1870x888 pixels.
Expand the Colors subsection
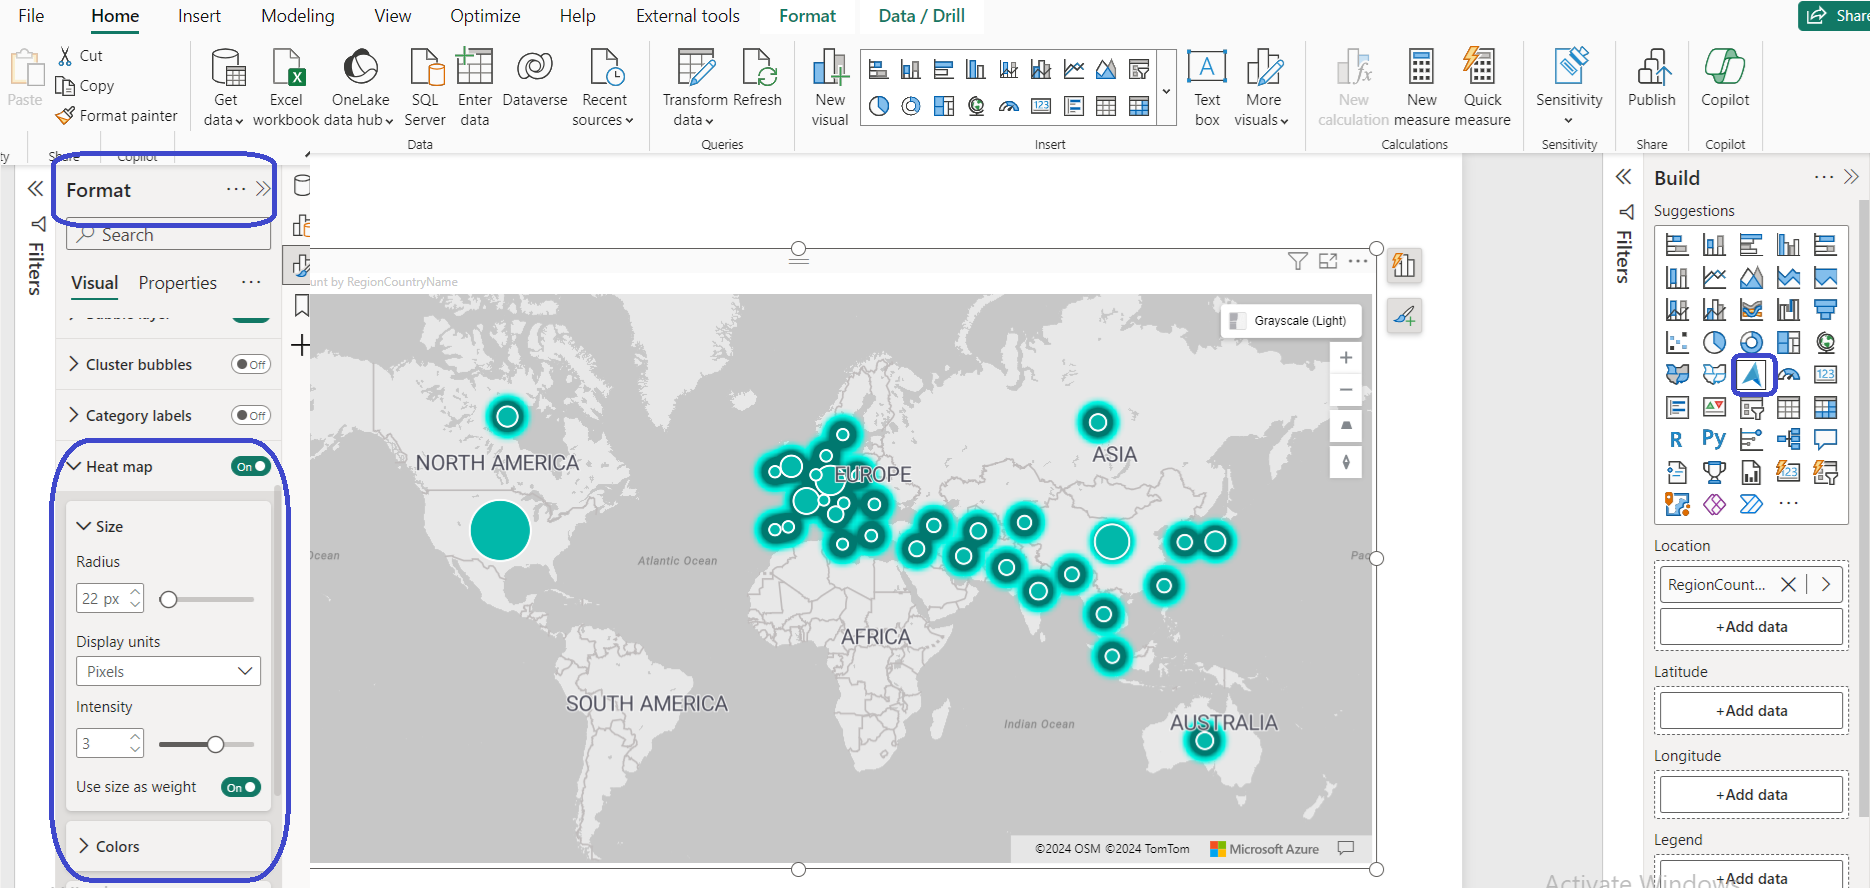(84, 846)
